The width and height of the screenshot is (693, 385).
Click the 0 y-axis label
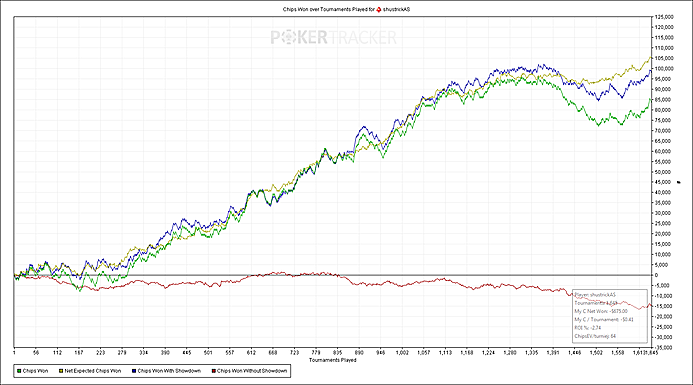coord(656,275)
